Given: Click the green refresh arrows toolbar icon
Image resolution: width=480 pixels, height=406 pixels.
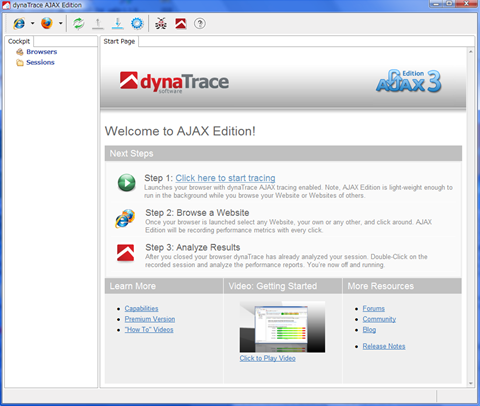Looking at the screenshot, I should tap(79, 24).
